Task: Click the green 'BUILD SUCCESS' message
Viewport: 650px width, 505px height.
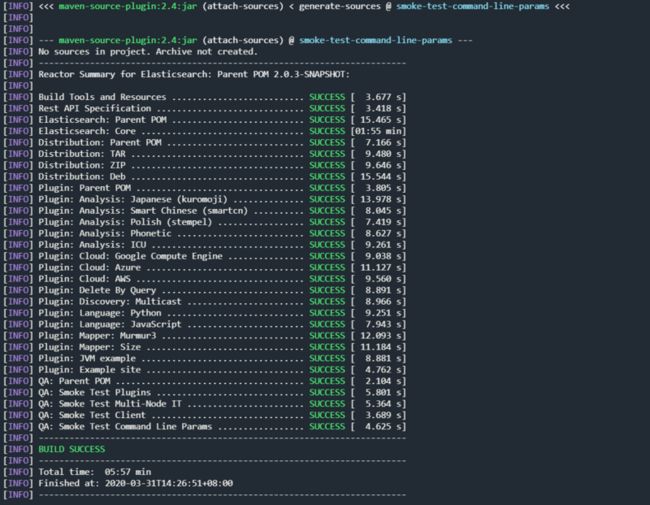Action: tap(72, 449)
